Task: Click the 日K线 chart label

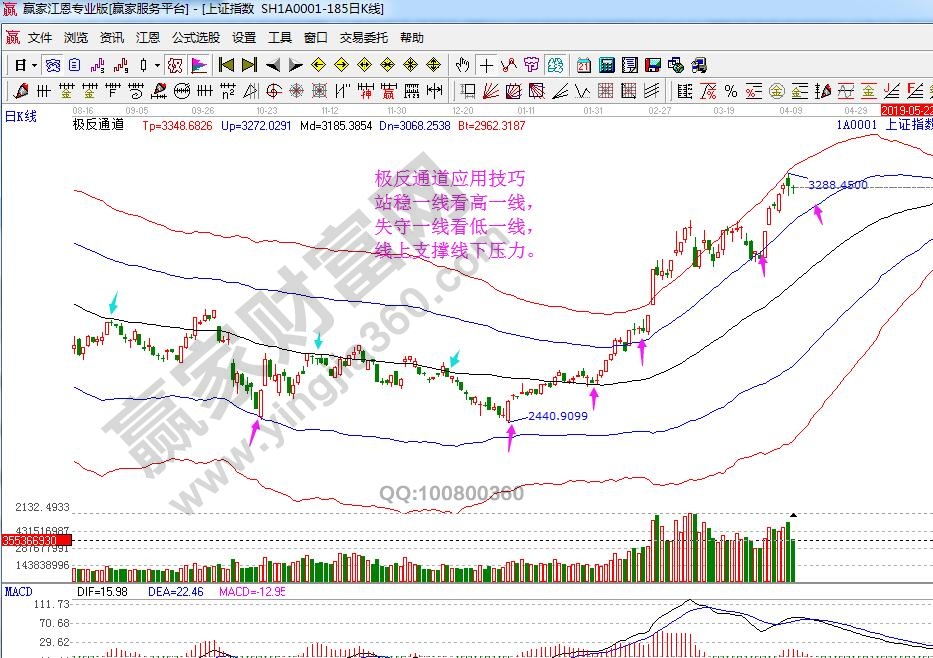Action: [x=21, y=116]
